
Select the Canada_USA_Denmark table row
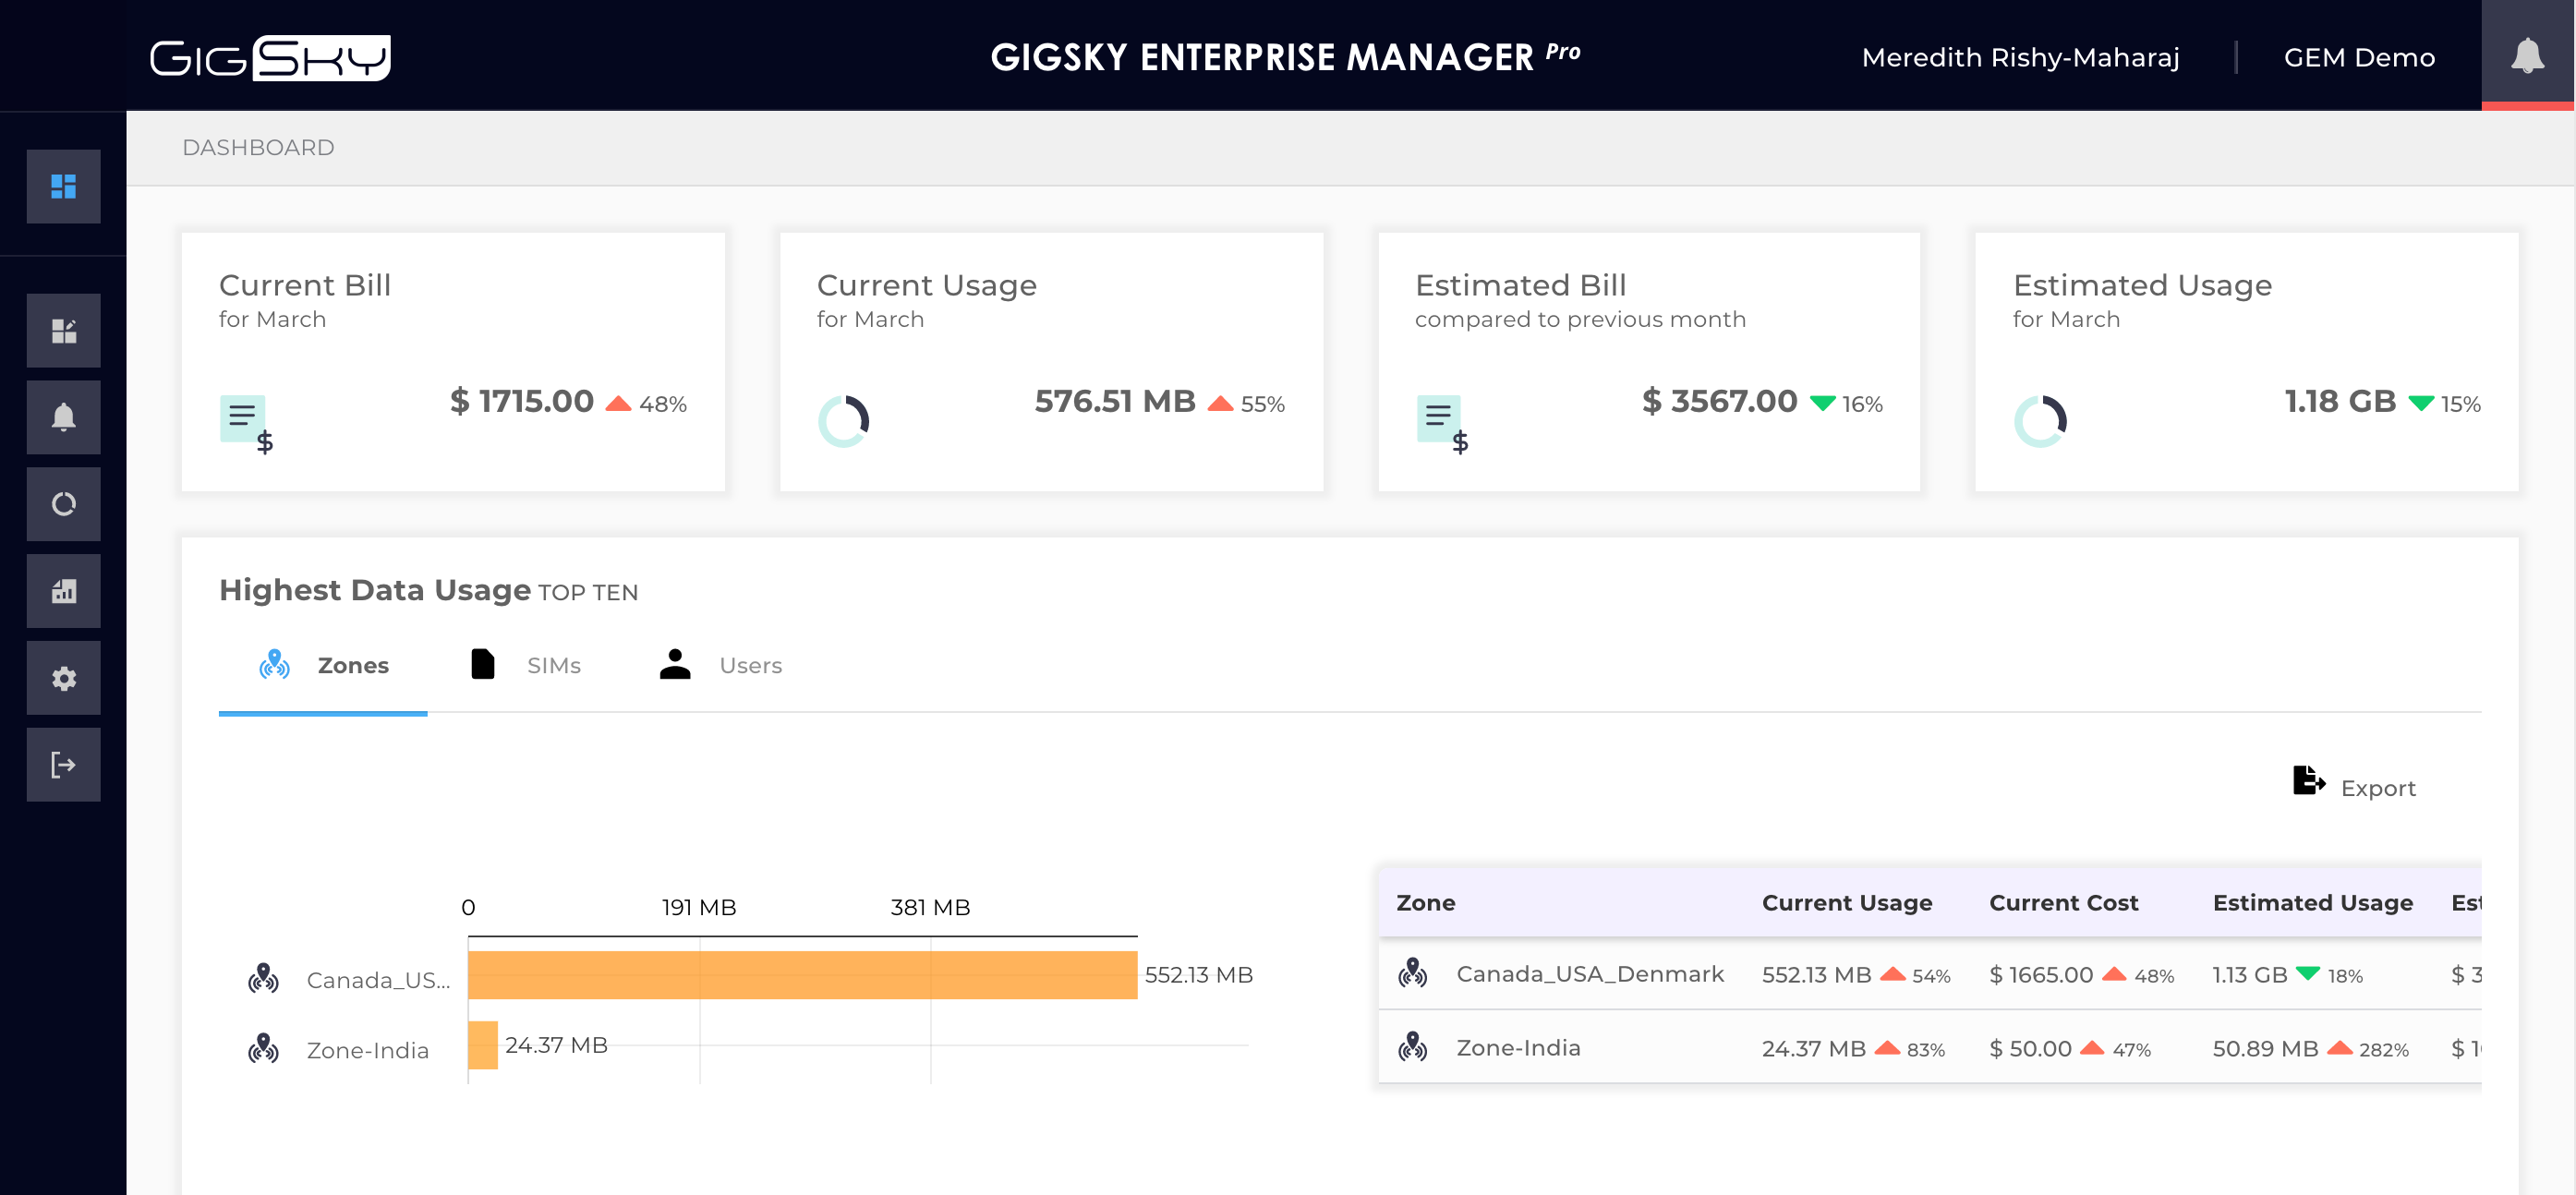(1589, 974)
